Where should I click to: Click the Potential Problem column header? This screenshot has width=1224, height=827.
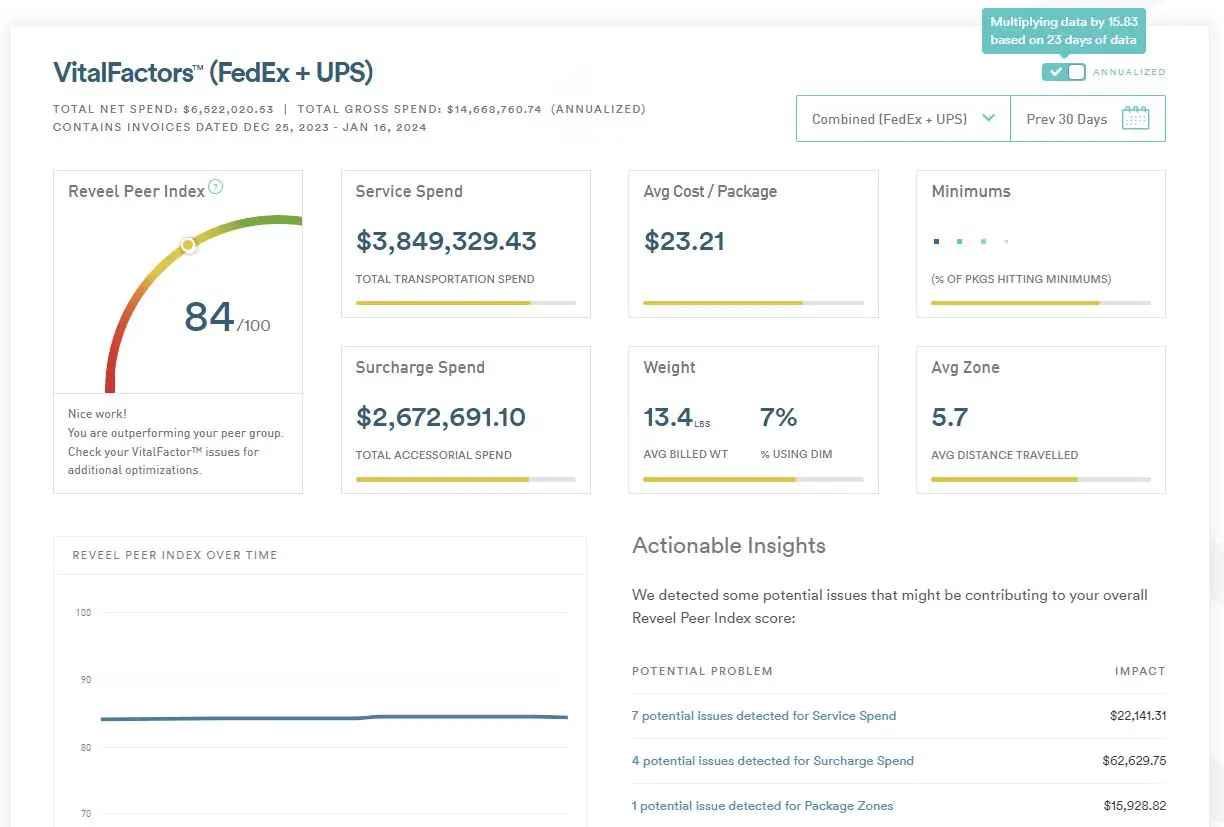point(702,671)
